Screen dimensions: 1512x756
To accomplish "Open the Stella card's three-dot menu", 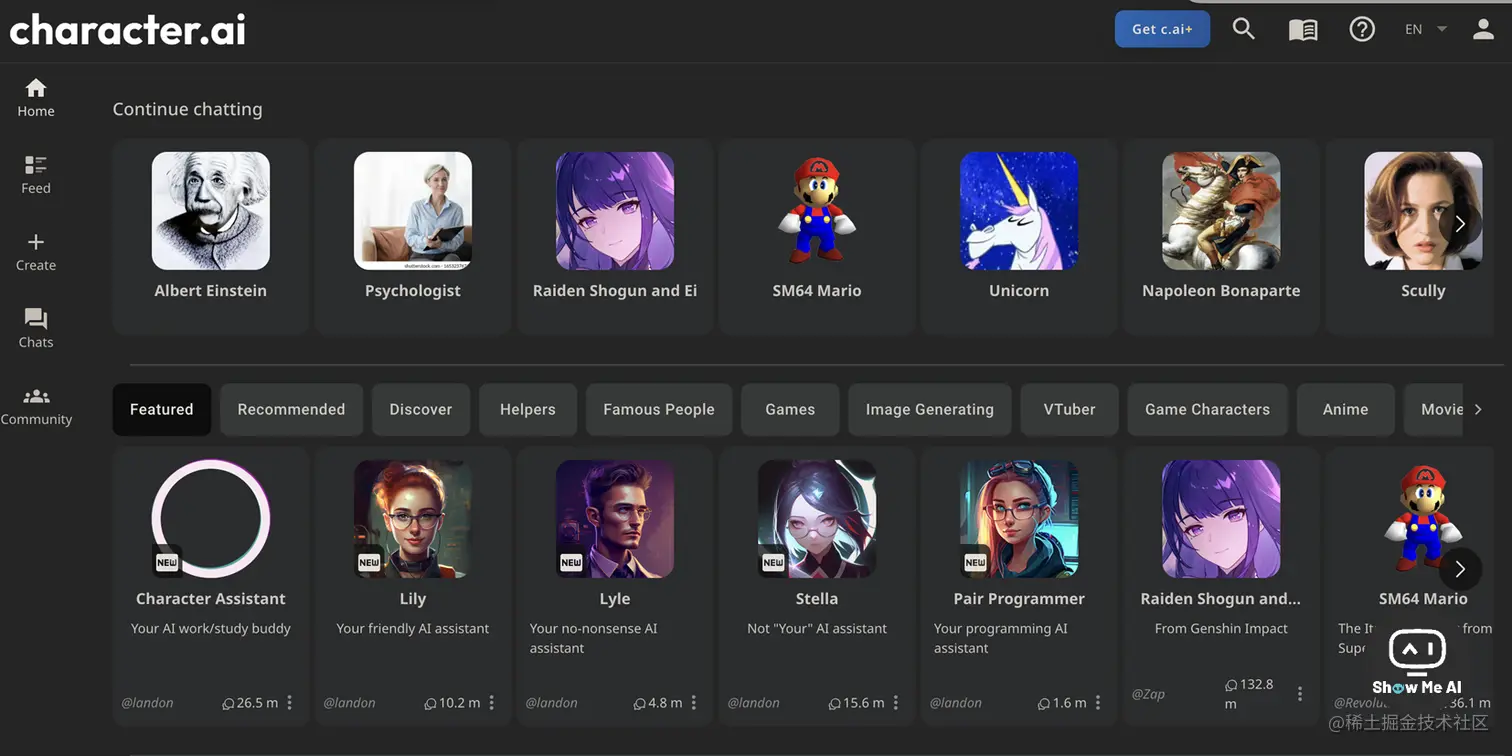I will point(896,703).
